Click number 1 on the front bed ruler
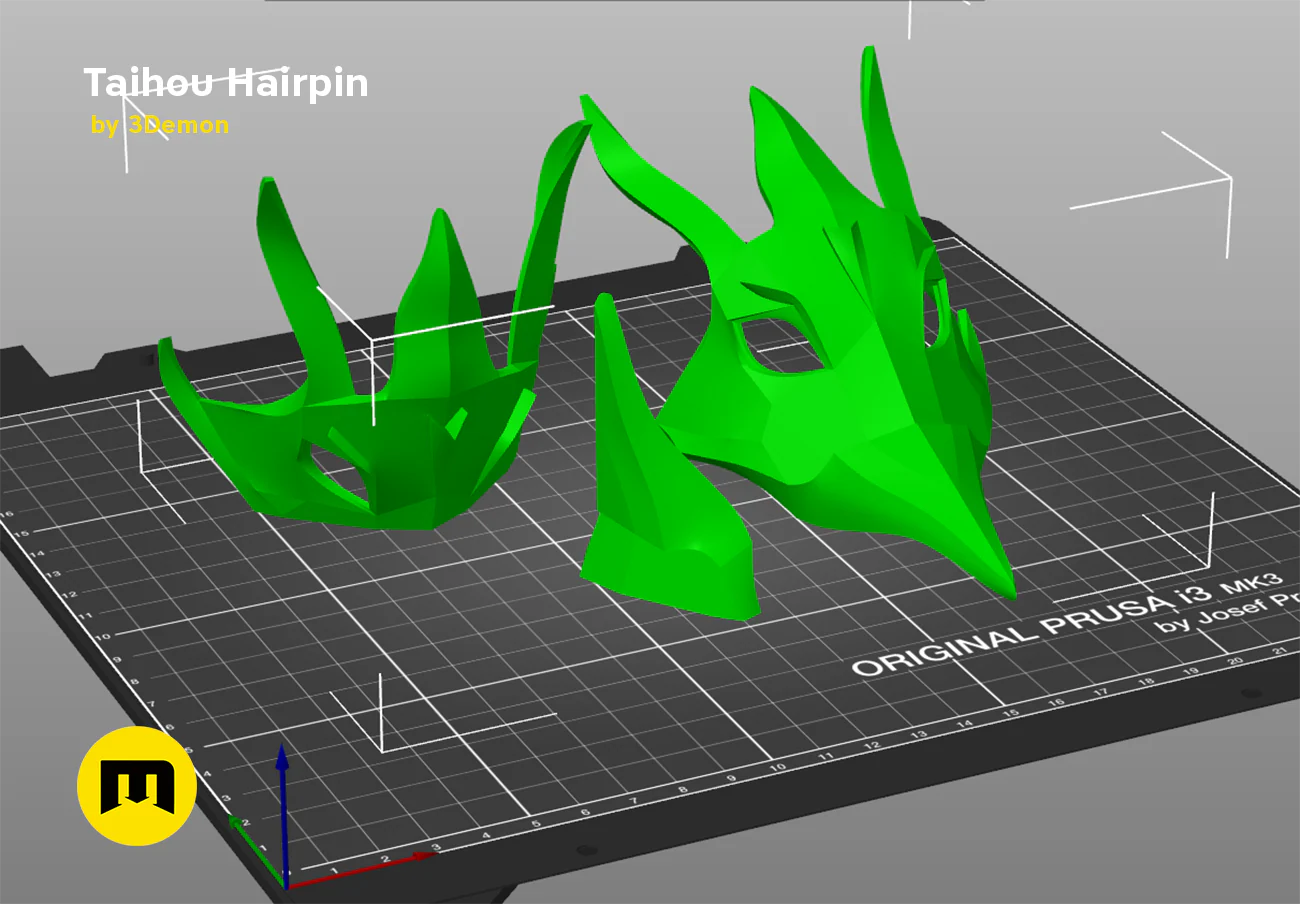Viewport: 1300px width, 904px height. (333, 870)
